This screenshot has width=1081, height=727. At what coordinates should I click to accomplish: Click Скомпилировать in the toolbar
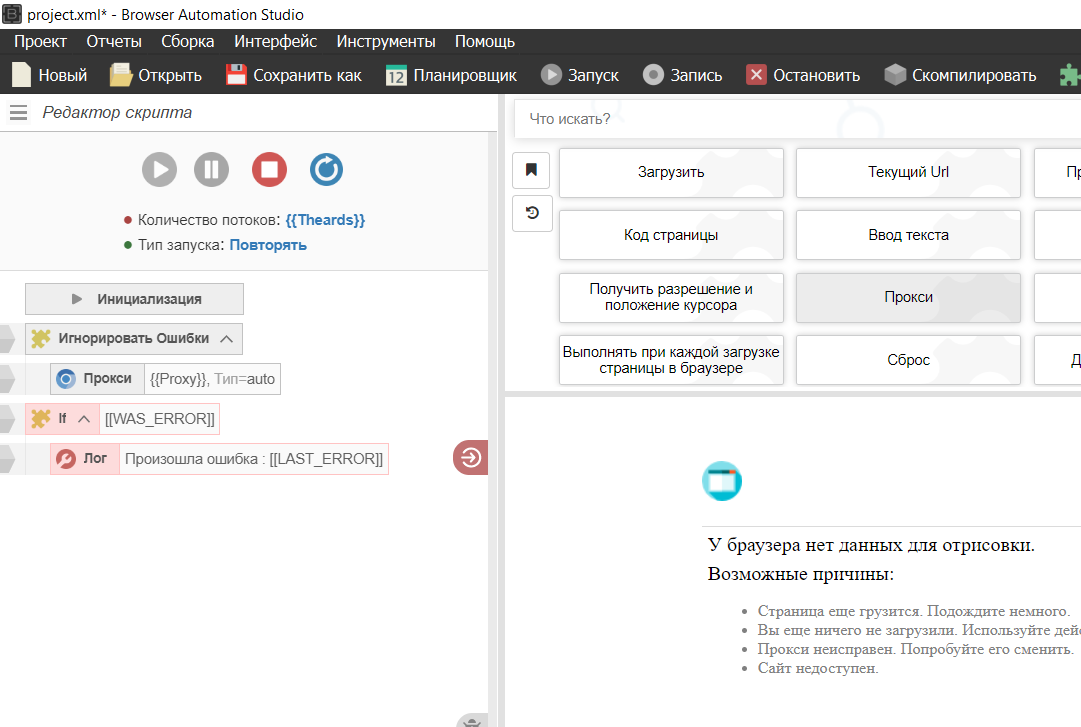(x=960, y=75)
